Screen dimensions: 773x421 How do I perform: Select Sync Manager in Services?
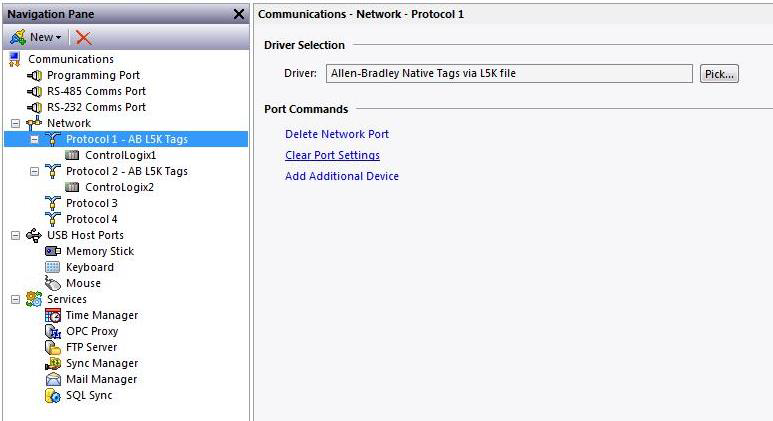tap(102, 363)
